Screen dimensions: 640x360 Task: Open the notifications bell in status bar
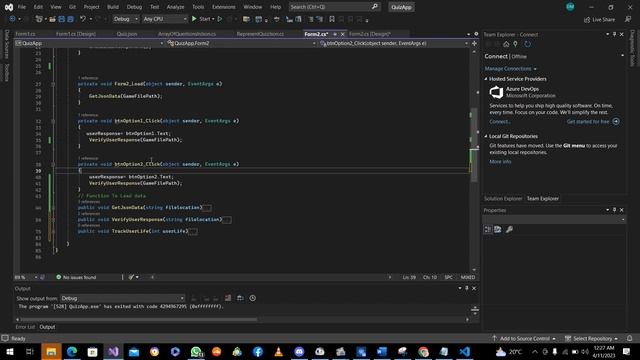(630, 338)
